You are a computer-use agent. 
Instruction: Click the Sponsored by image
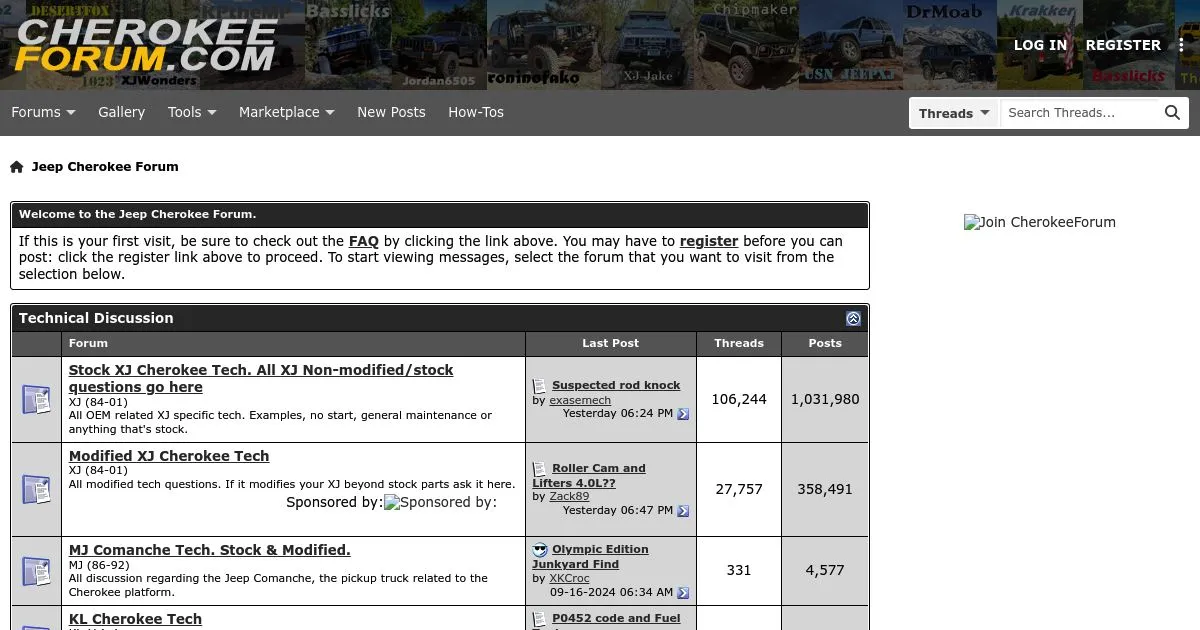pos(440,502)
